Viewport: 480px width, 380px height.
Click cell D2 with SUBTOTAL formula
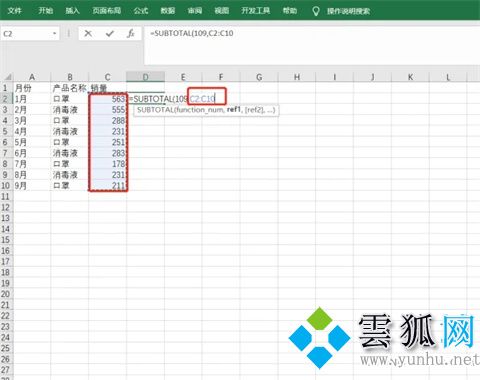pyautogui.click(x=145, y=99)
